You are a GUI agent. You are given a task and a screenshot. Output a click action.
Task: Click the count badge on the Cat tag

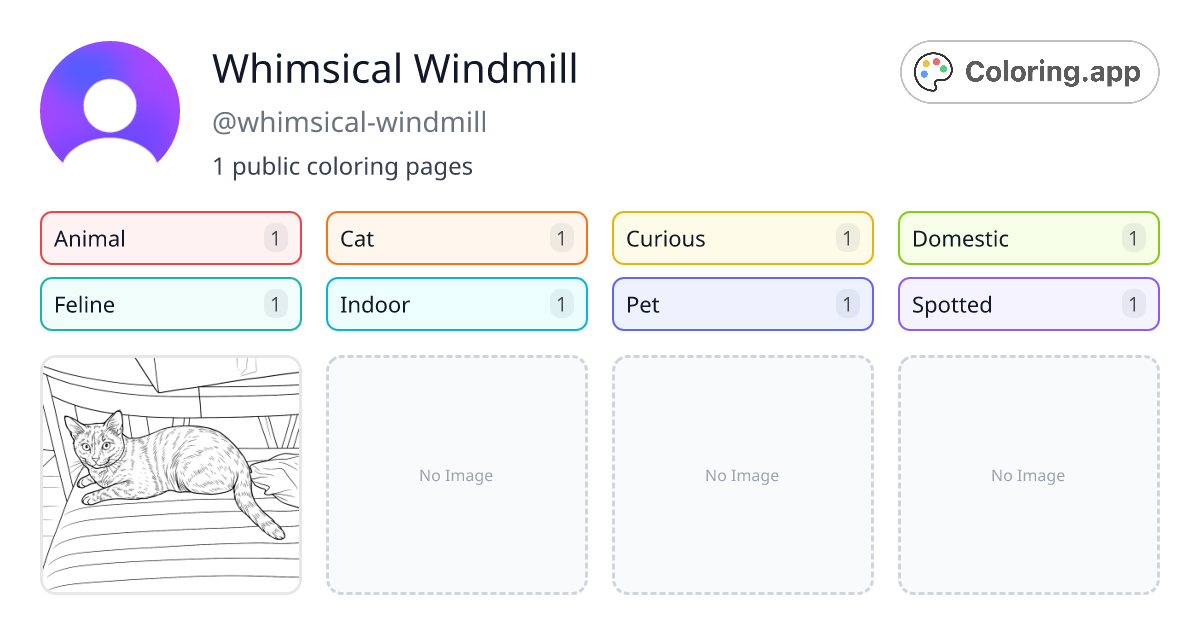(561, 238)
